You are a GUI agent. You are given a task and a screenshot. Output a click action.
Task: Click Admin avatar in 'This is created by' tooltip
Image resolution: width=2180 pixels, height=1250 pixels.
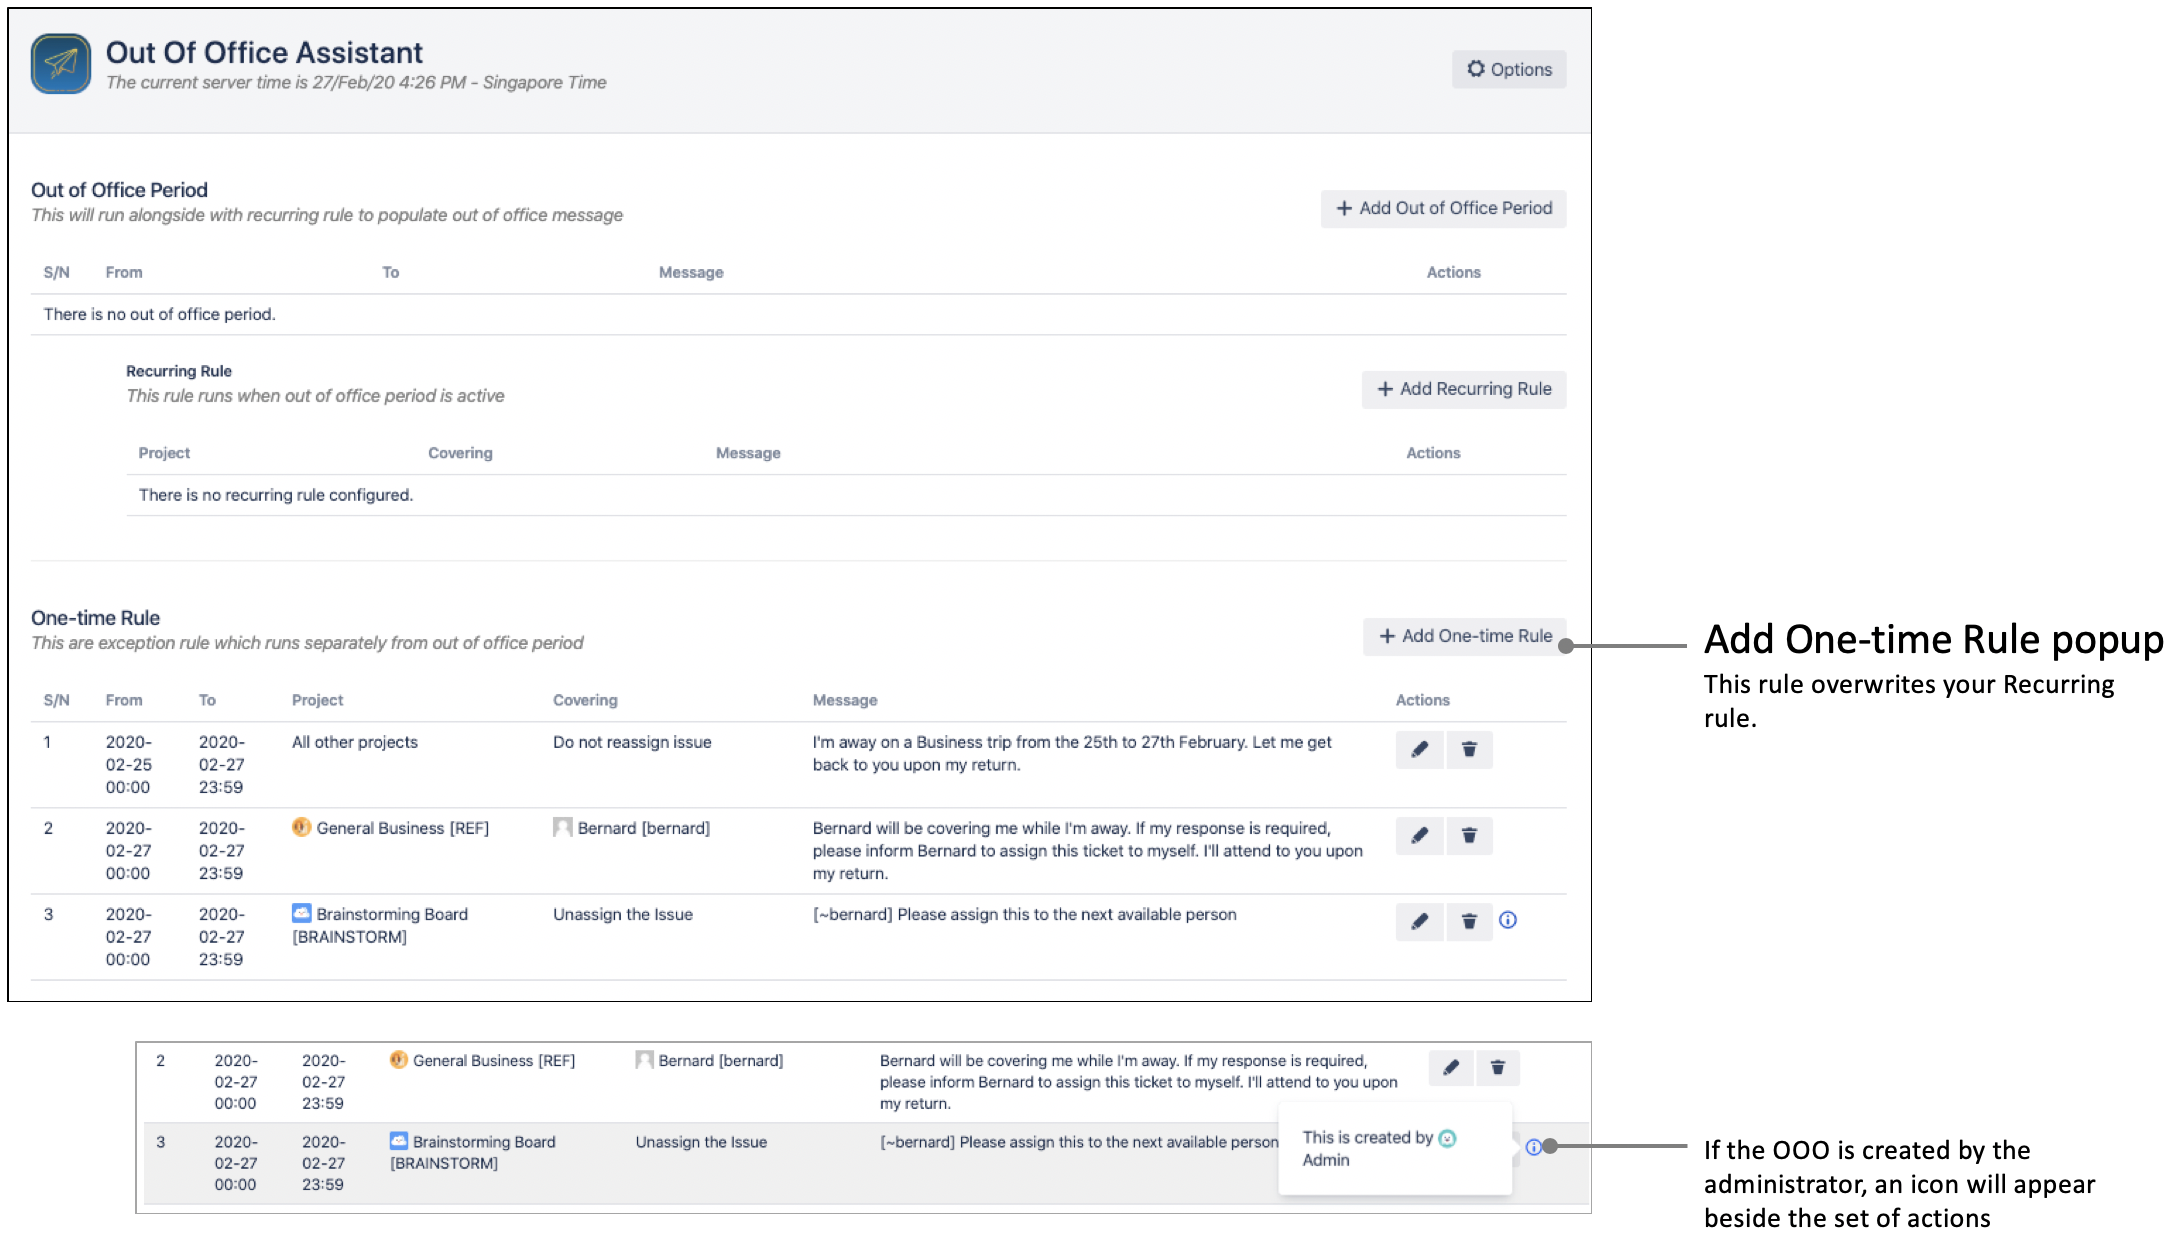(x=1447, y=1139)
